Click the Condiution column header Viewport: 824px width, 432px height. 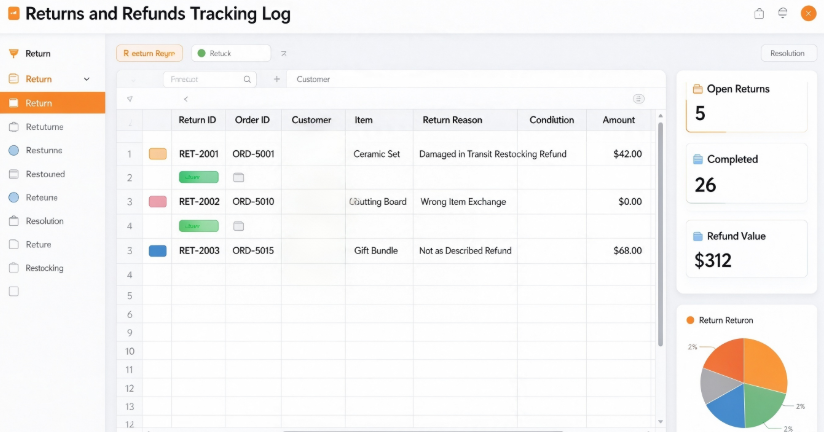552,120
